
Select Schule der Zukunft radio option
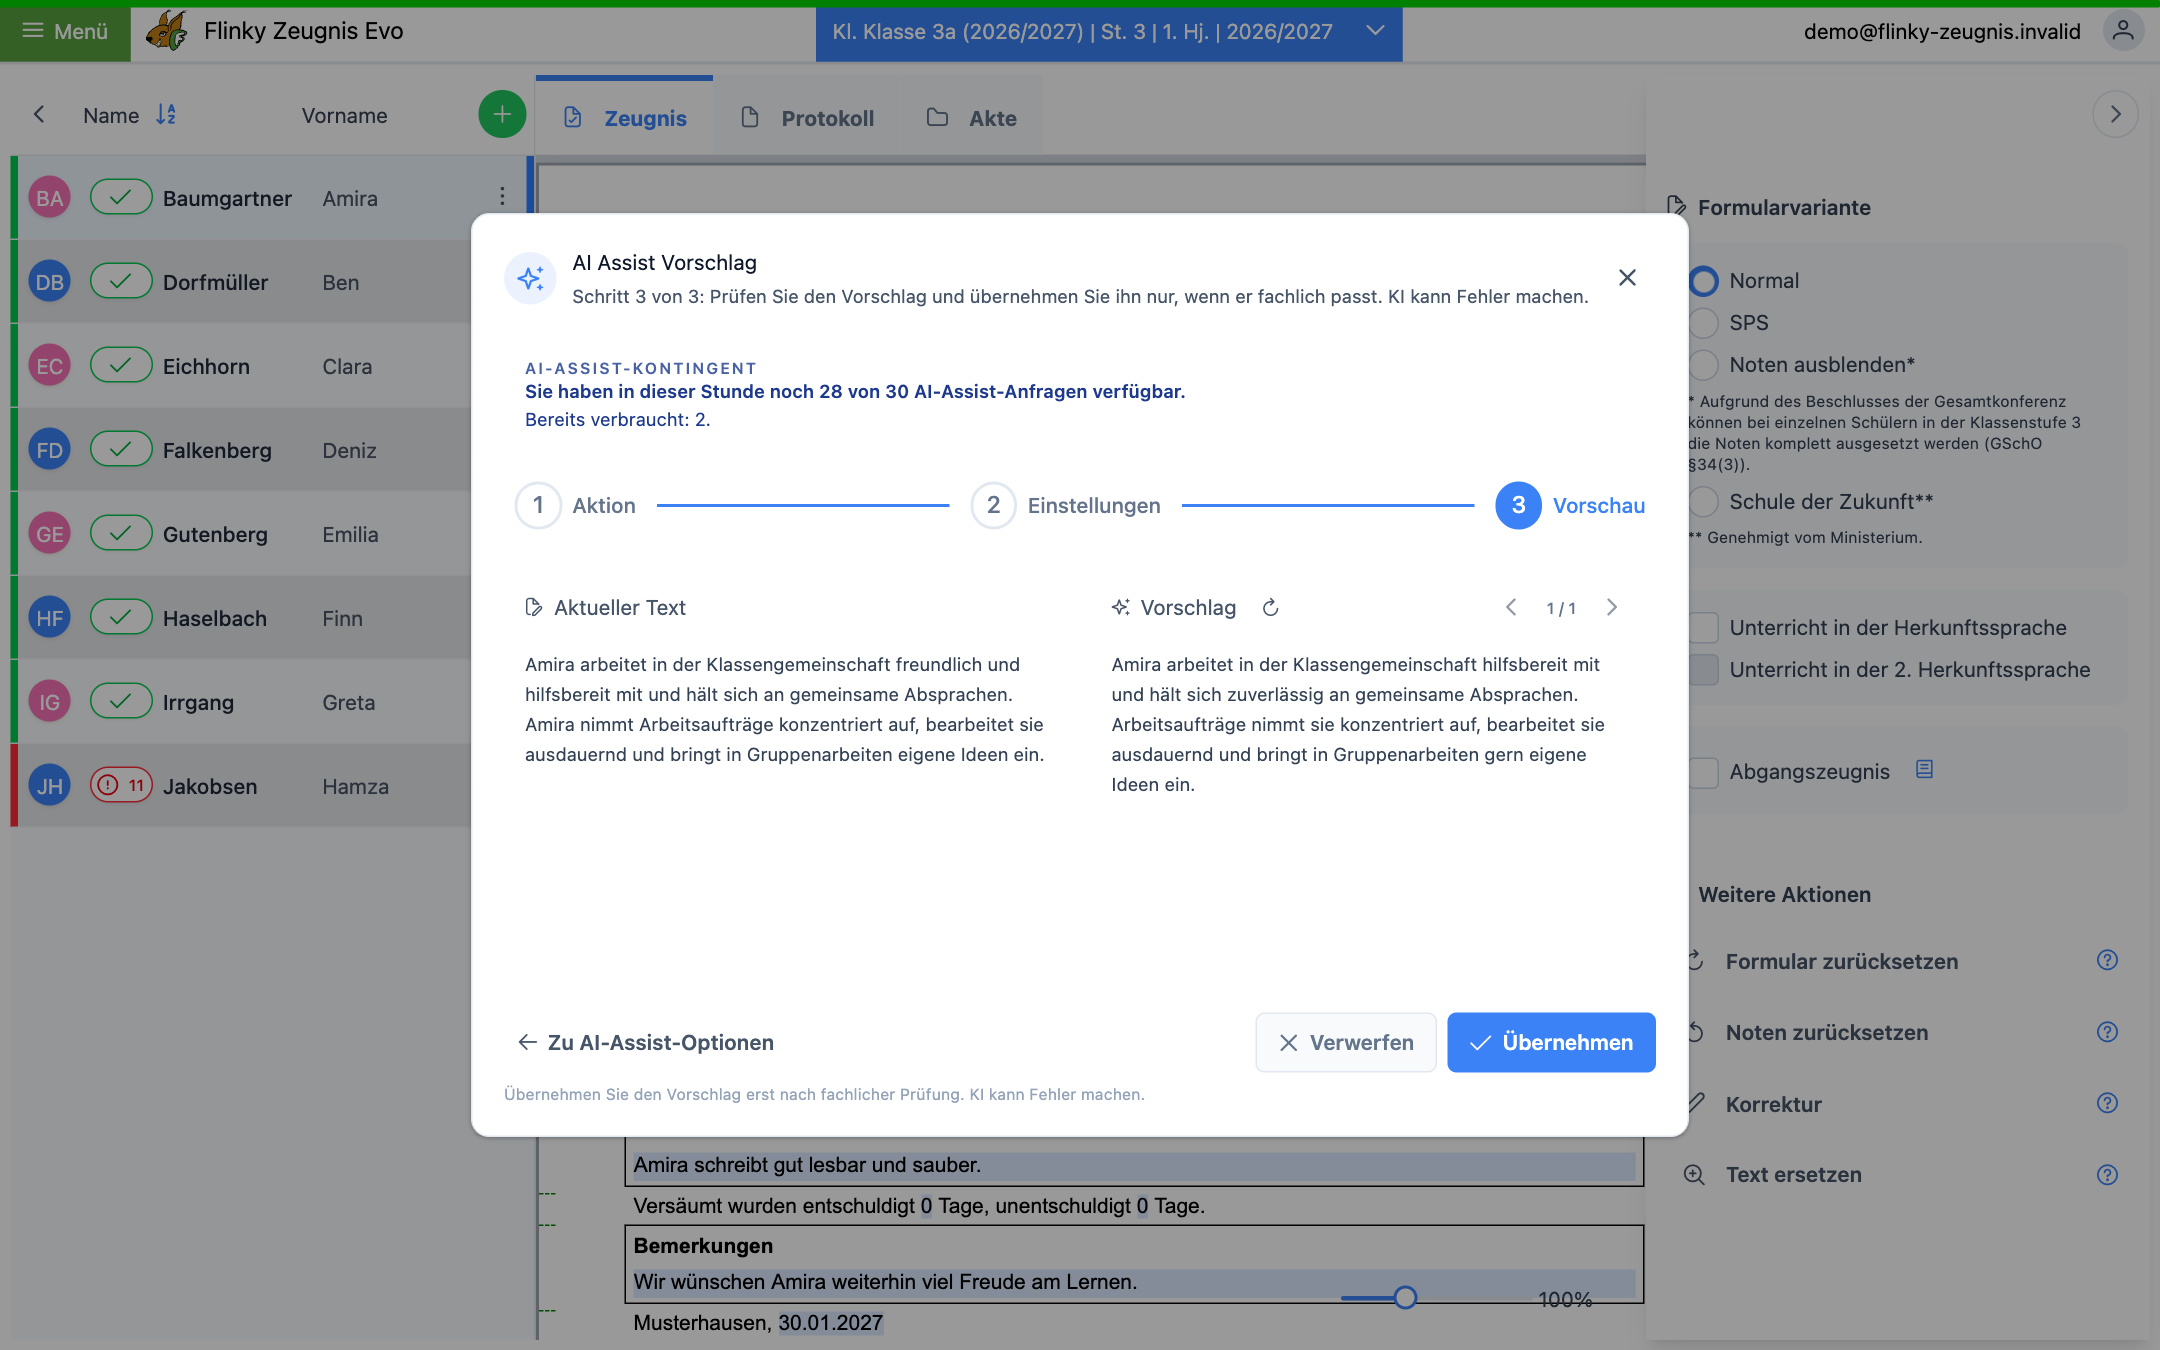tap(1704, 502)
